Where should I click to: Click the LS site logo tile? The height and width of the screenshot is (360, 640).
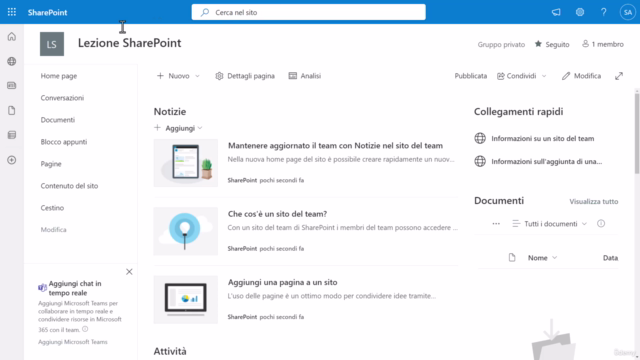coord(52,44)
